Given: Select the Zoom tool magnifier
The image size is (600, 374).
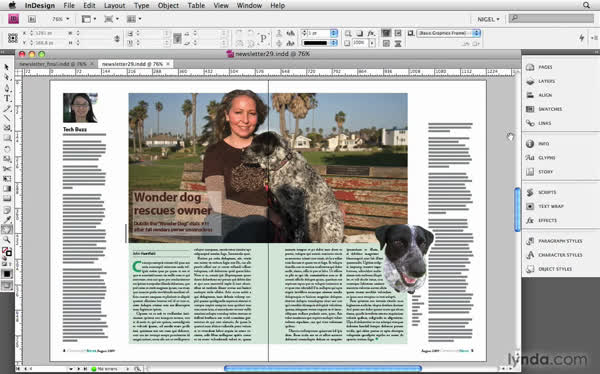Looking at the screenshot, I should [7, 240].
